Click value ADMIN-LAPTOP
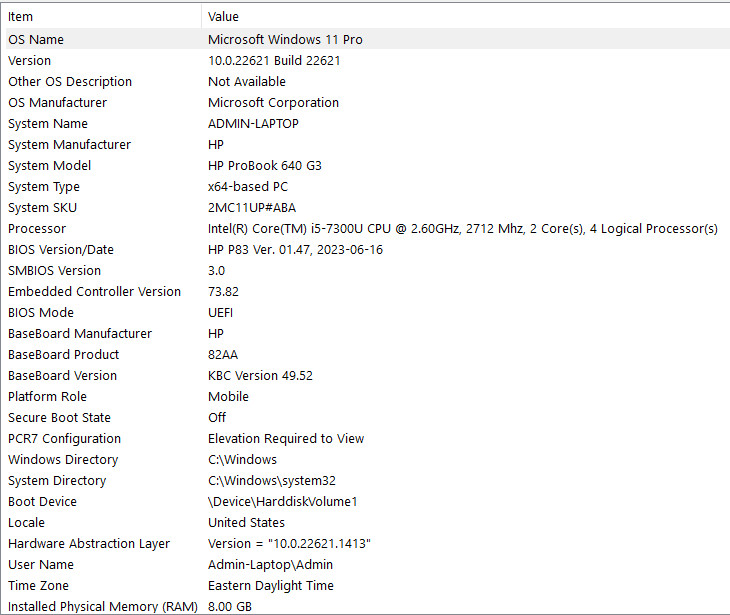The height and width of the screenshot is (615, 730). pyautogui.click(x=253, y=123)
